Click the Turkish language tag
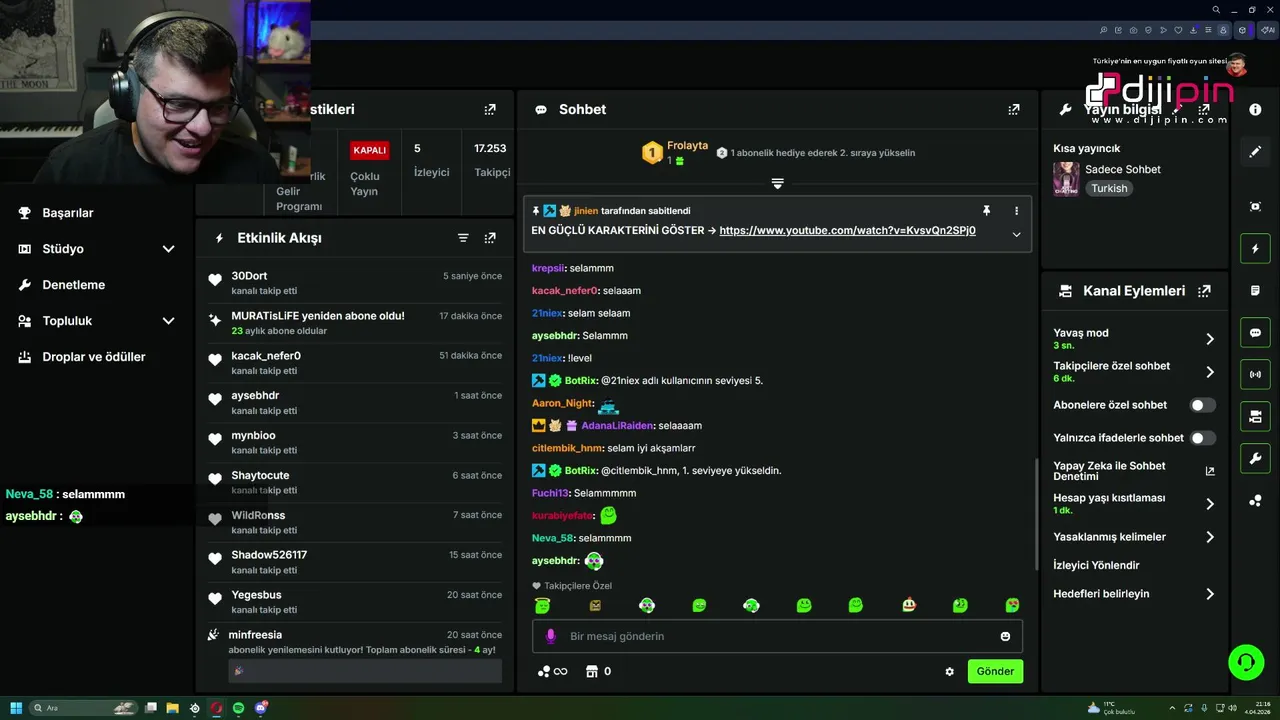This screenshot has width=1280, height=720. 1109,188
